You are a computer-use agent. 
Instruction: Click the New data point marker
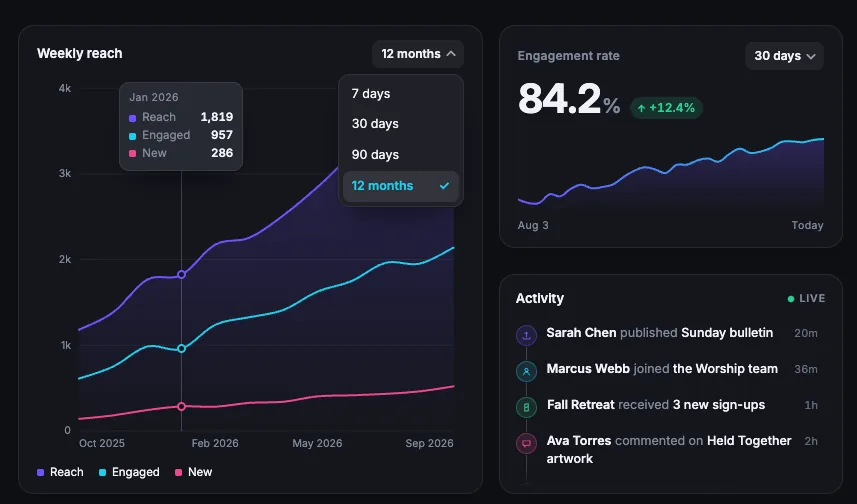pos(181,407)
